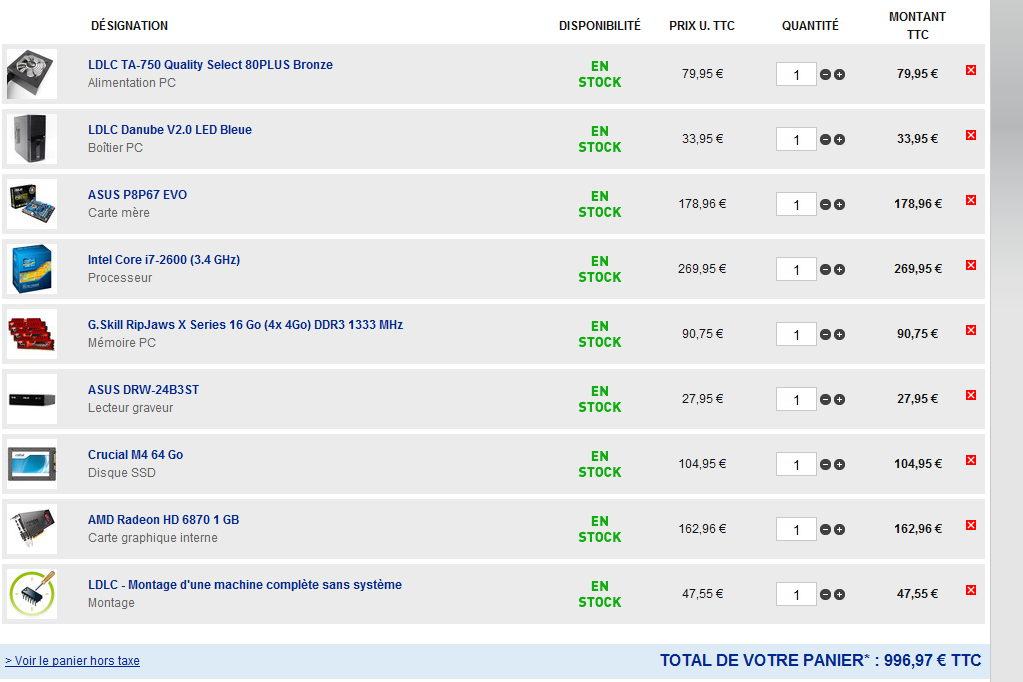The width and height of the screenshot is (1023, 682).
Task: Add one more G.Skill RipJaws memory kit
Action: tap(840, 335)
